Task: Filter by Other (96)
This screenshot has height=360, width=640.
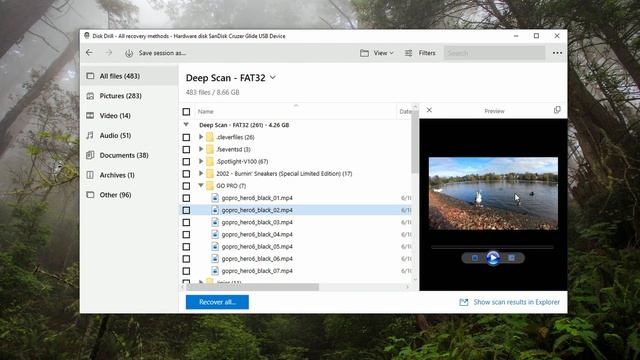Action: [x=129, y=195]
